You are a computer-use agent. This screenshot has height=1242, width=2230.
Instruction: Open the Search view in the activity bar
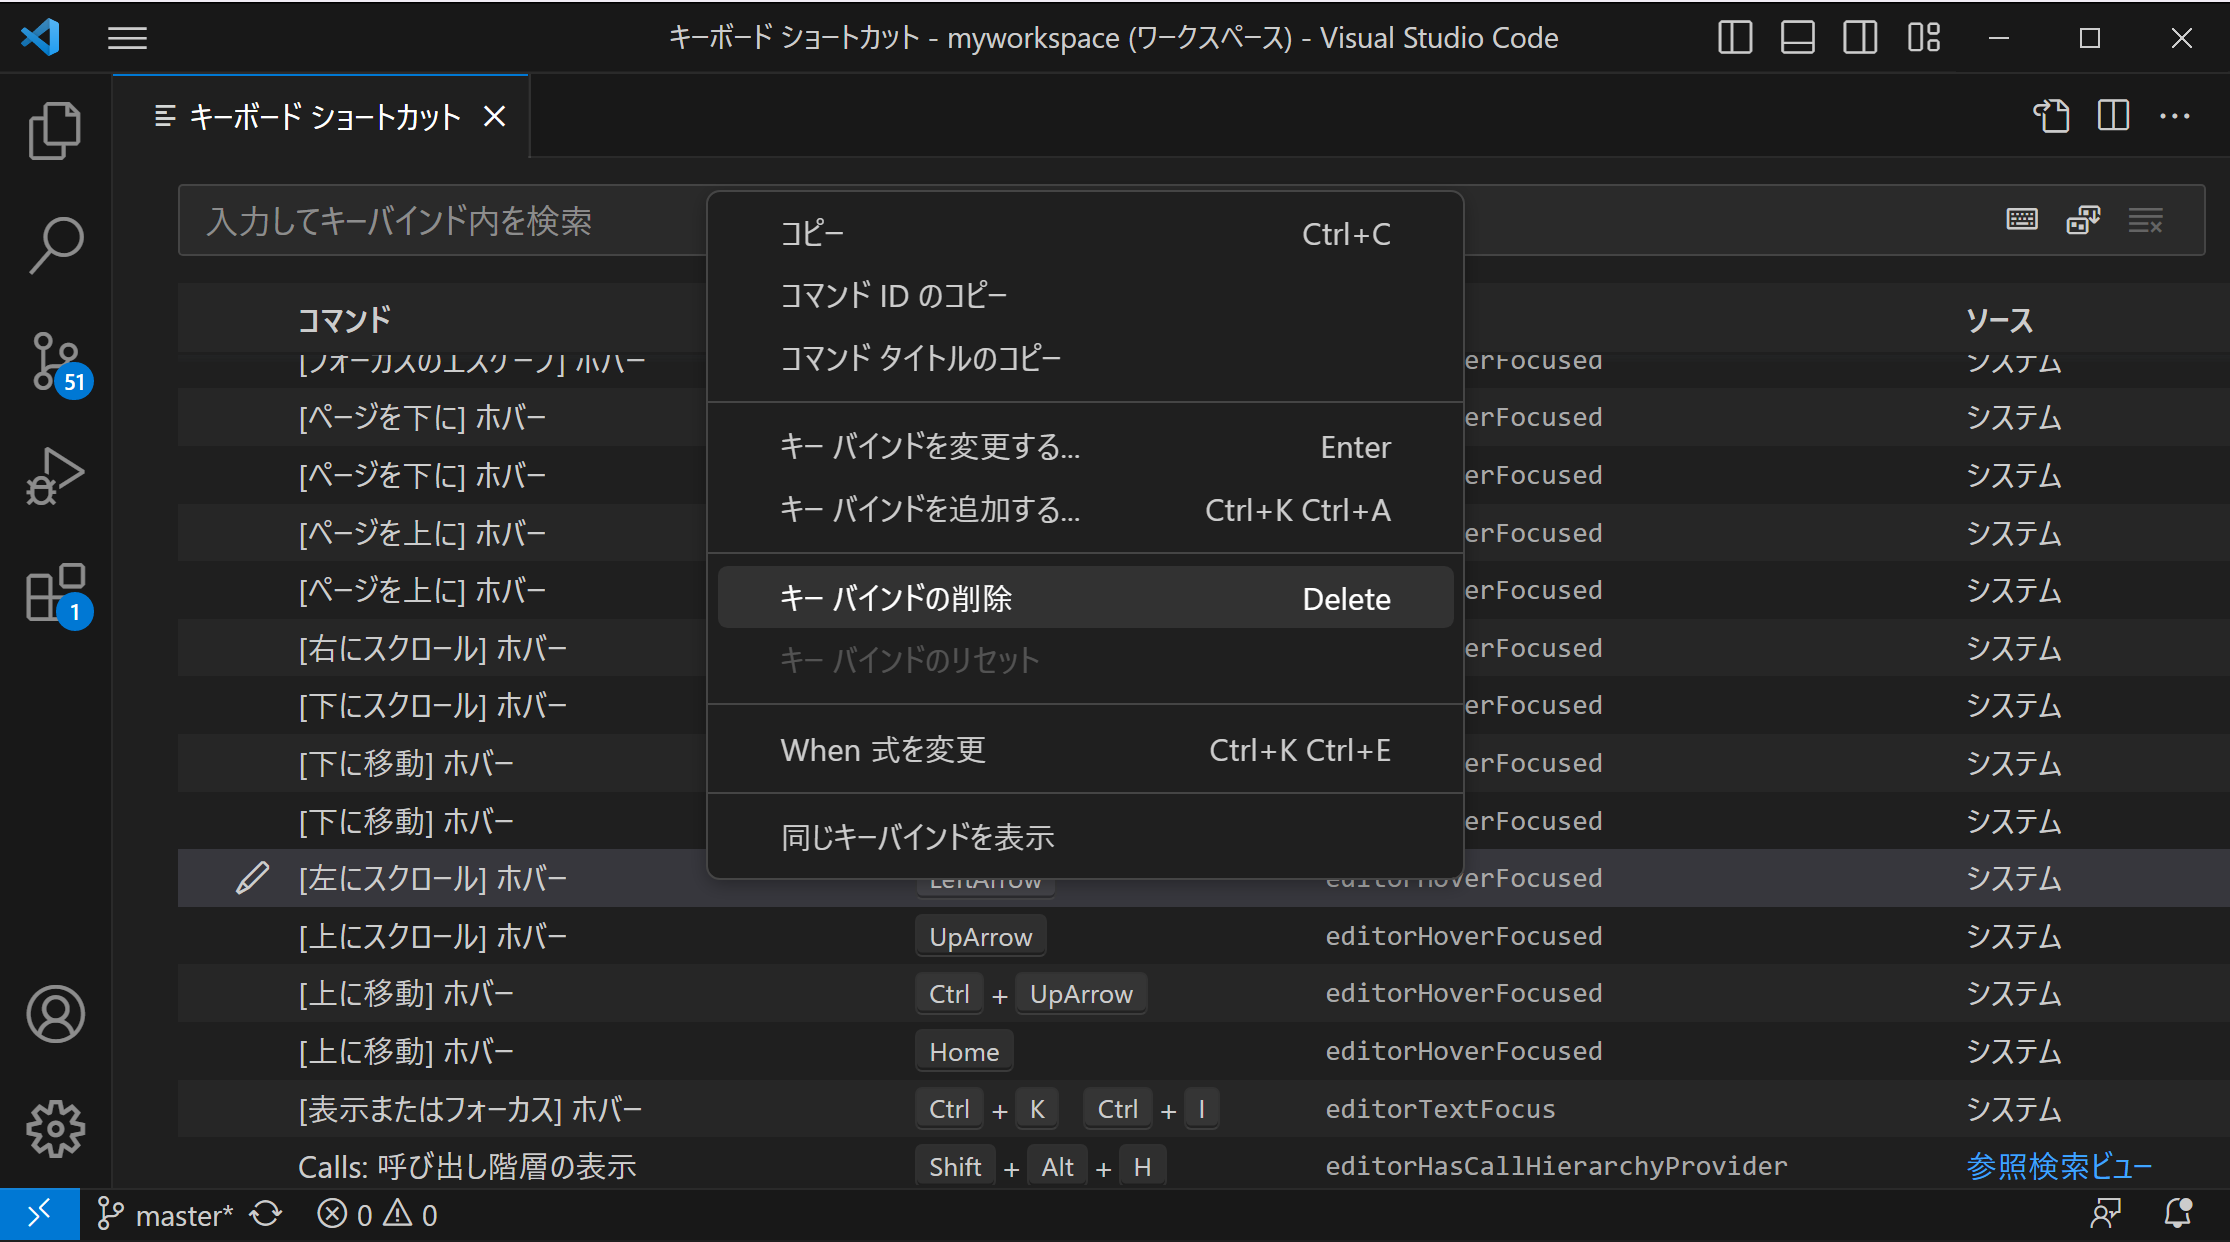pyautogui.click(x=55, y=245)
